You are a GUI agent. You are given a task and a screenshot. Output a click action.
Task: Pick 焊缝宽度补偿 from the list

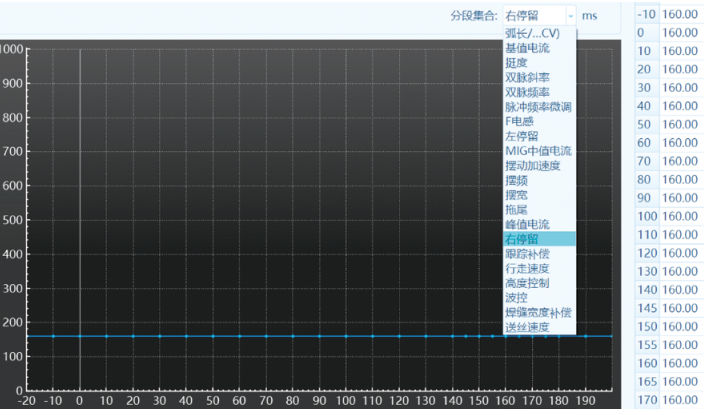pos(537,313)
